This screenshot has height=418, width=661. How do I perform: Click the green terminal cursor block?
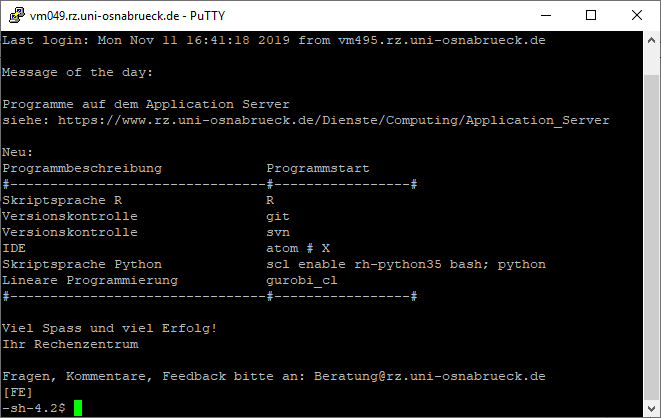pos(78,408)
